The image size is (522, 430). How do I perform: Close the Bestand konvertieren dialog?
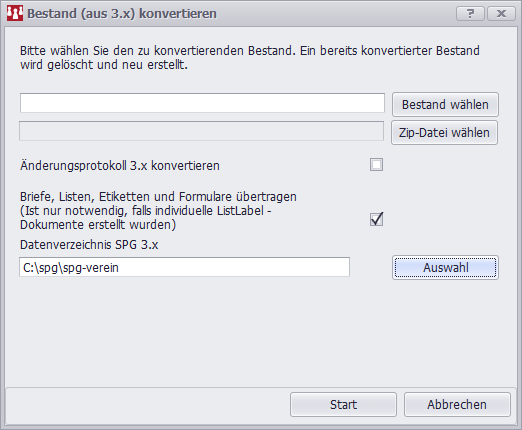[x=501, y=14]
